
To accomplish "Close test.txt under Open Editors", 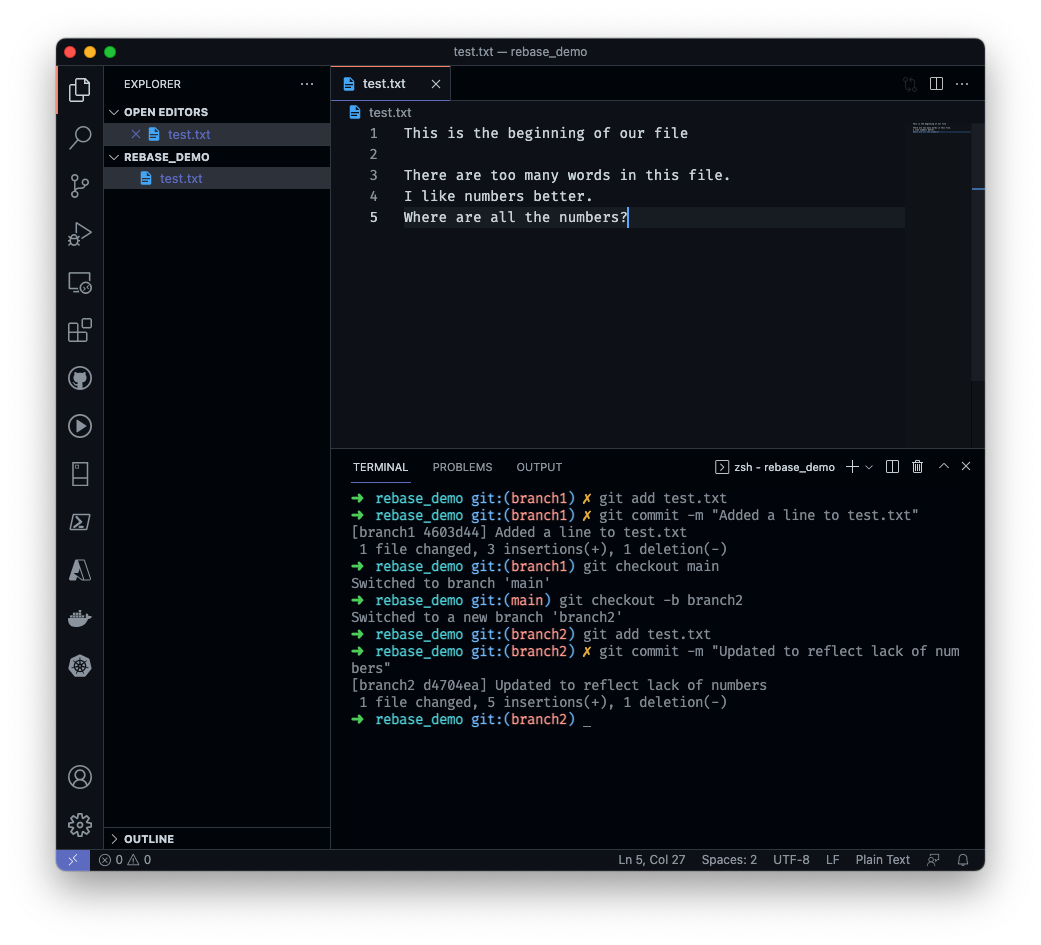I will click(x=135, y=134).
